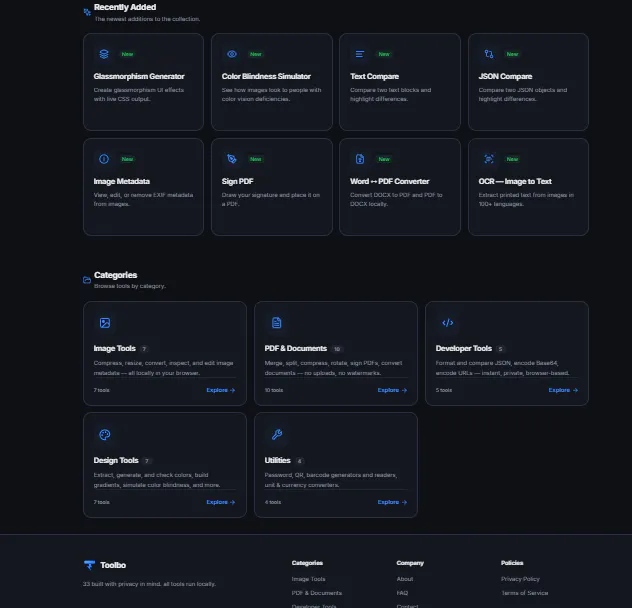Viewport: 632px width, 608px height.
Task: Open the Text Compare tool
Action: tap(400, 82)
